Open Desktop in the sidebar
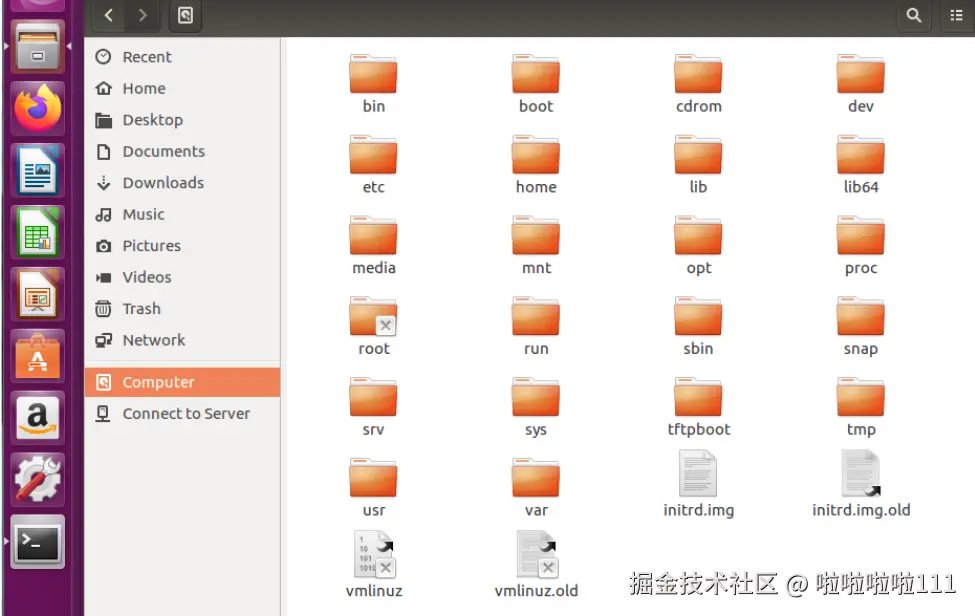 182,120
